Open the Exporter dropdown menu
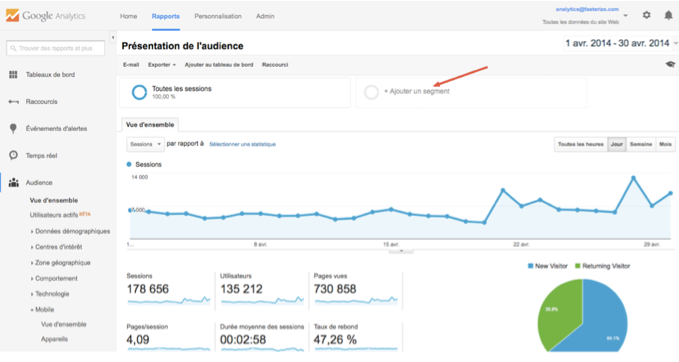Screen dimensions: 679x362 (162, 65)
